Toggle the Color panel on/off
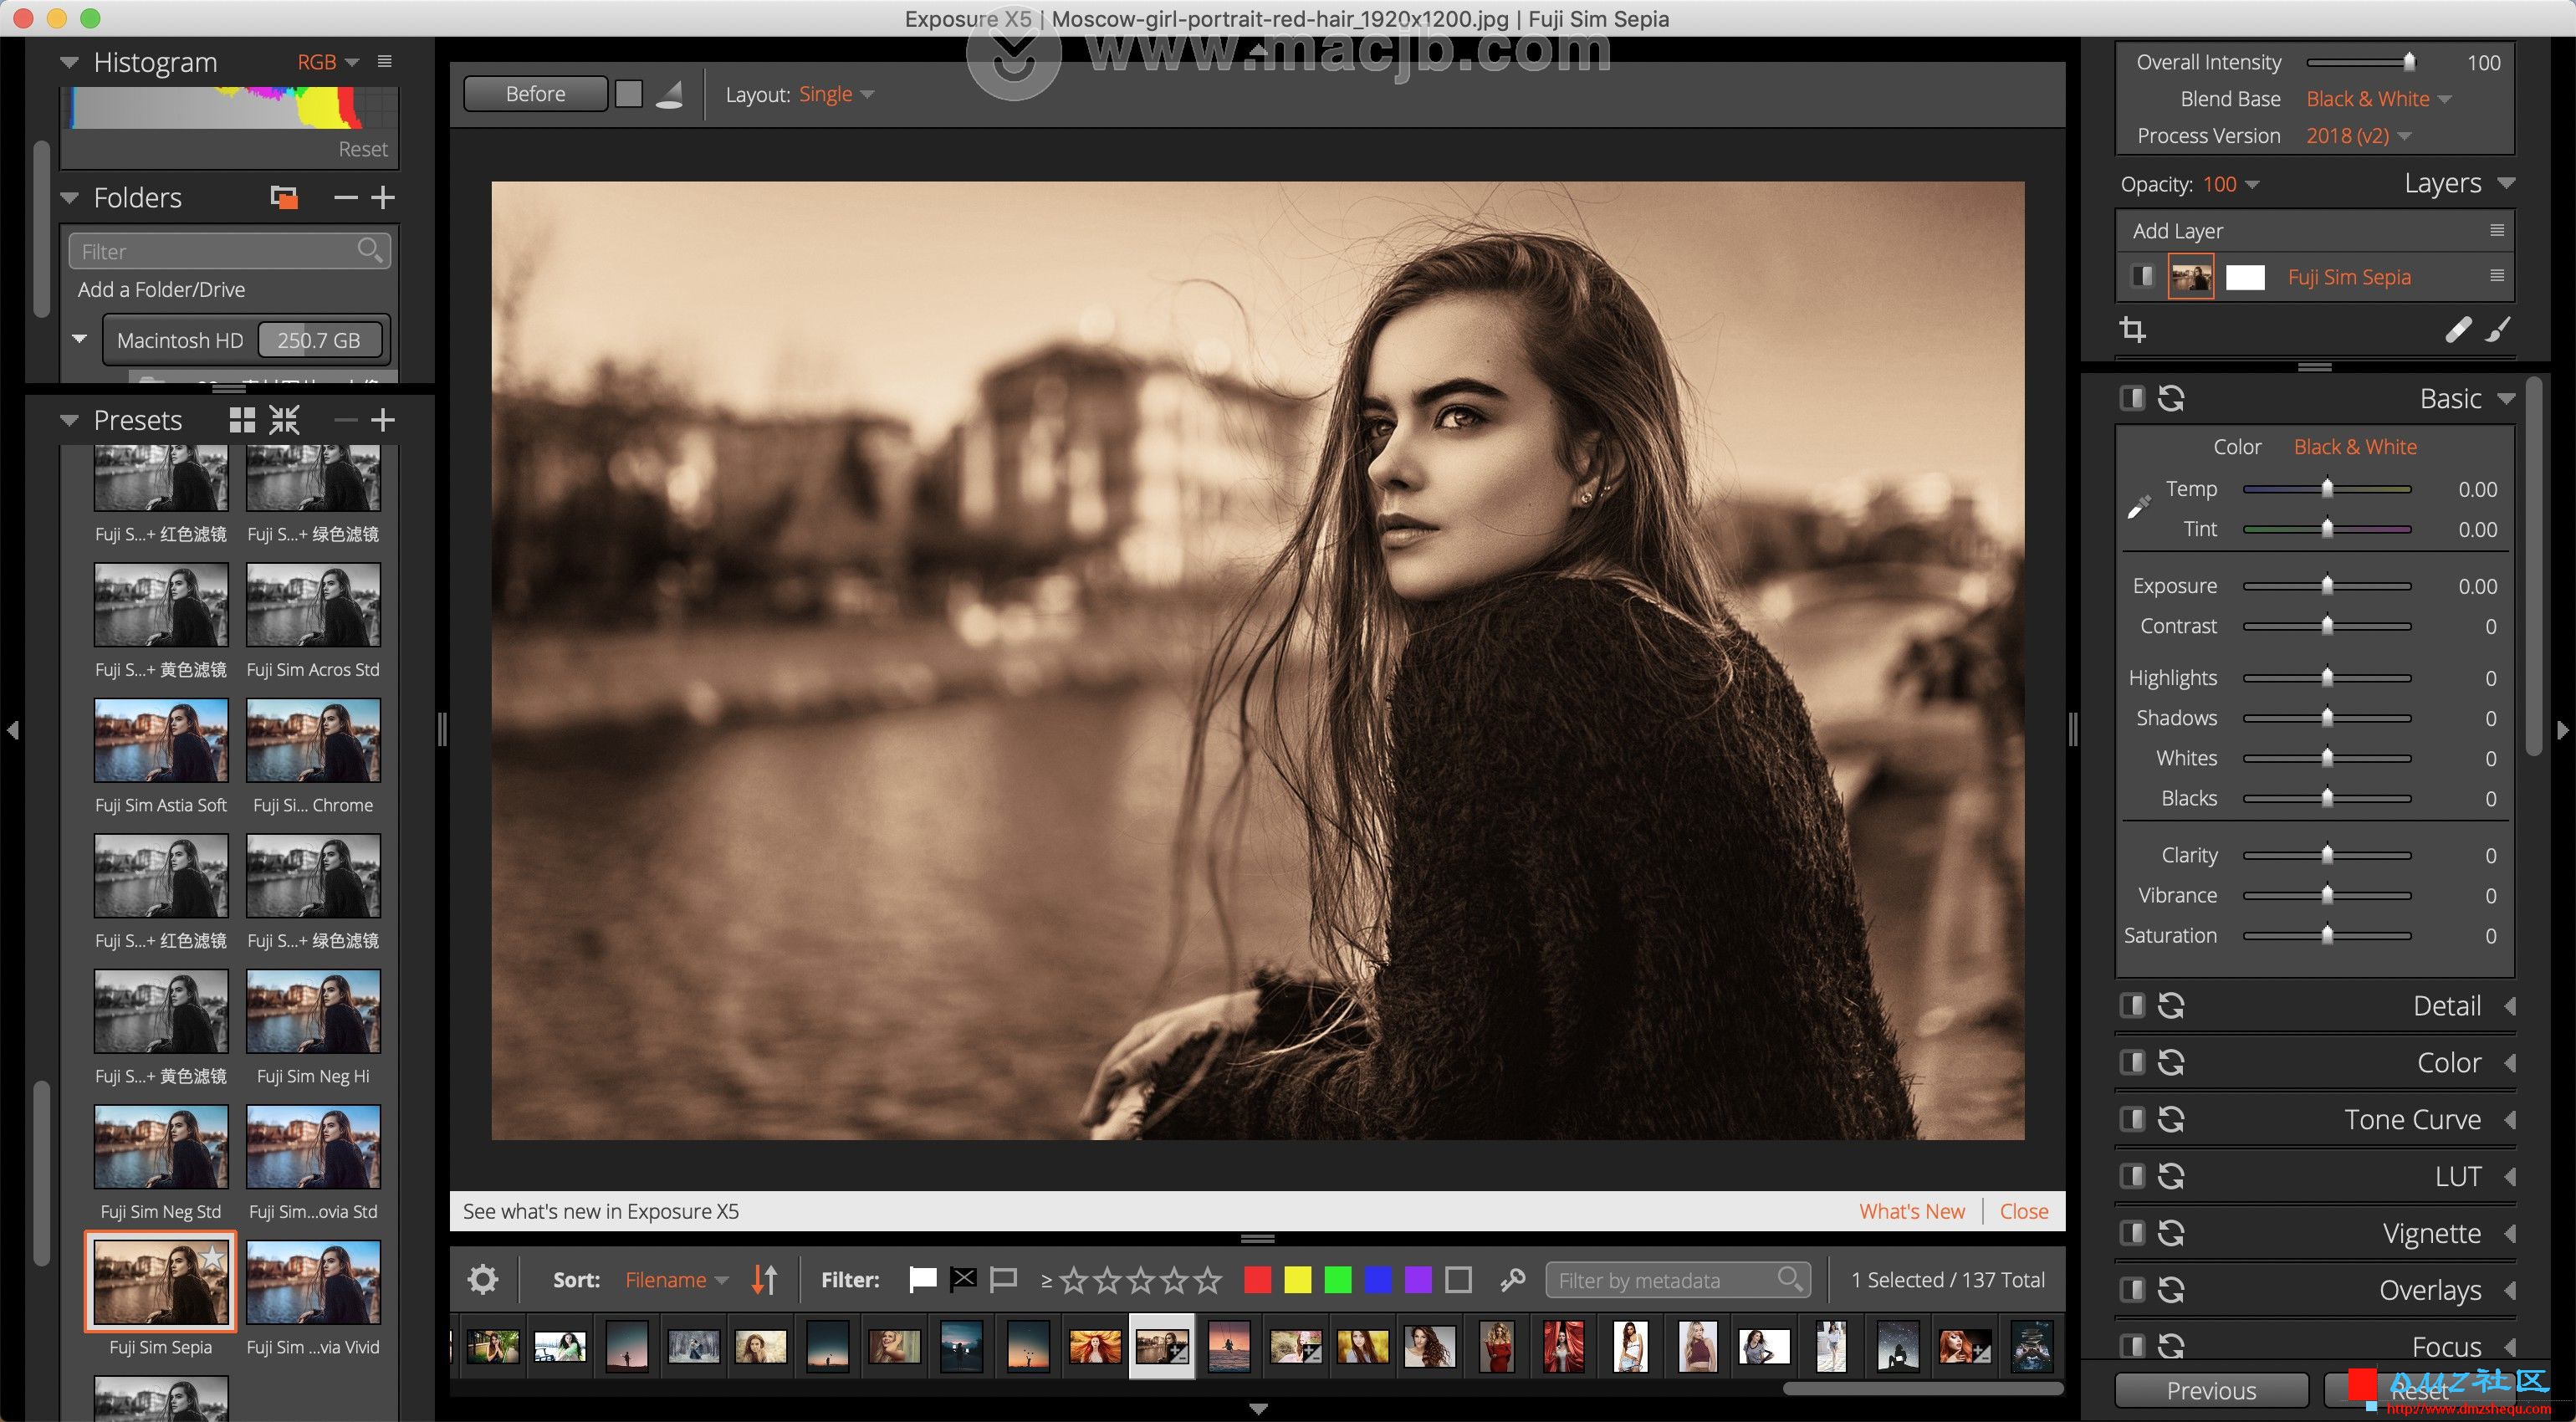This screenshot has width=2576, height=1422. 2132,1062
